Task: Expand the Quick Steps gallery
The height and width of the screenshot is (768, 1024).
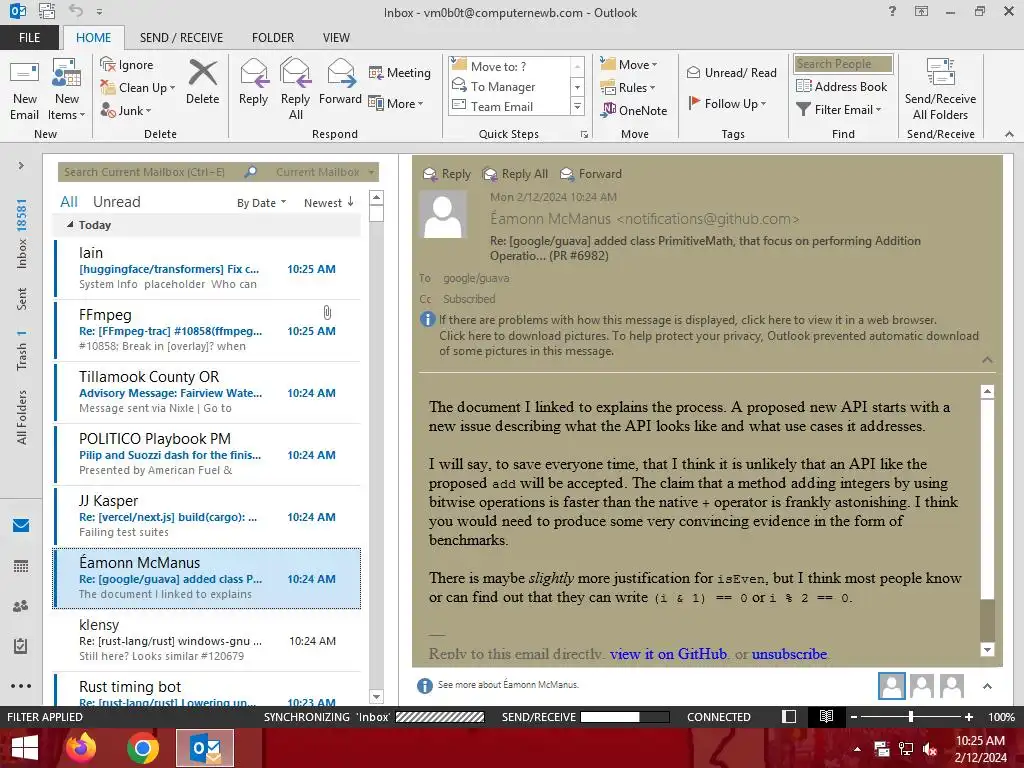Action: [x=577, y=106]
